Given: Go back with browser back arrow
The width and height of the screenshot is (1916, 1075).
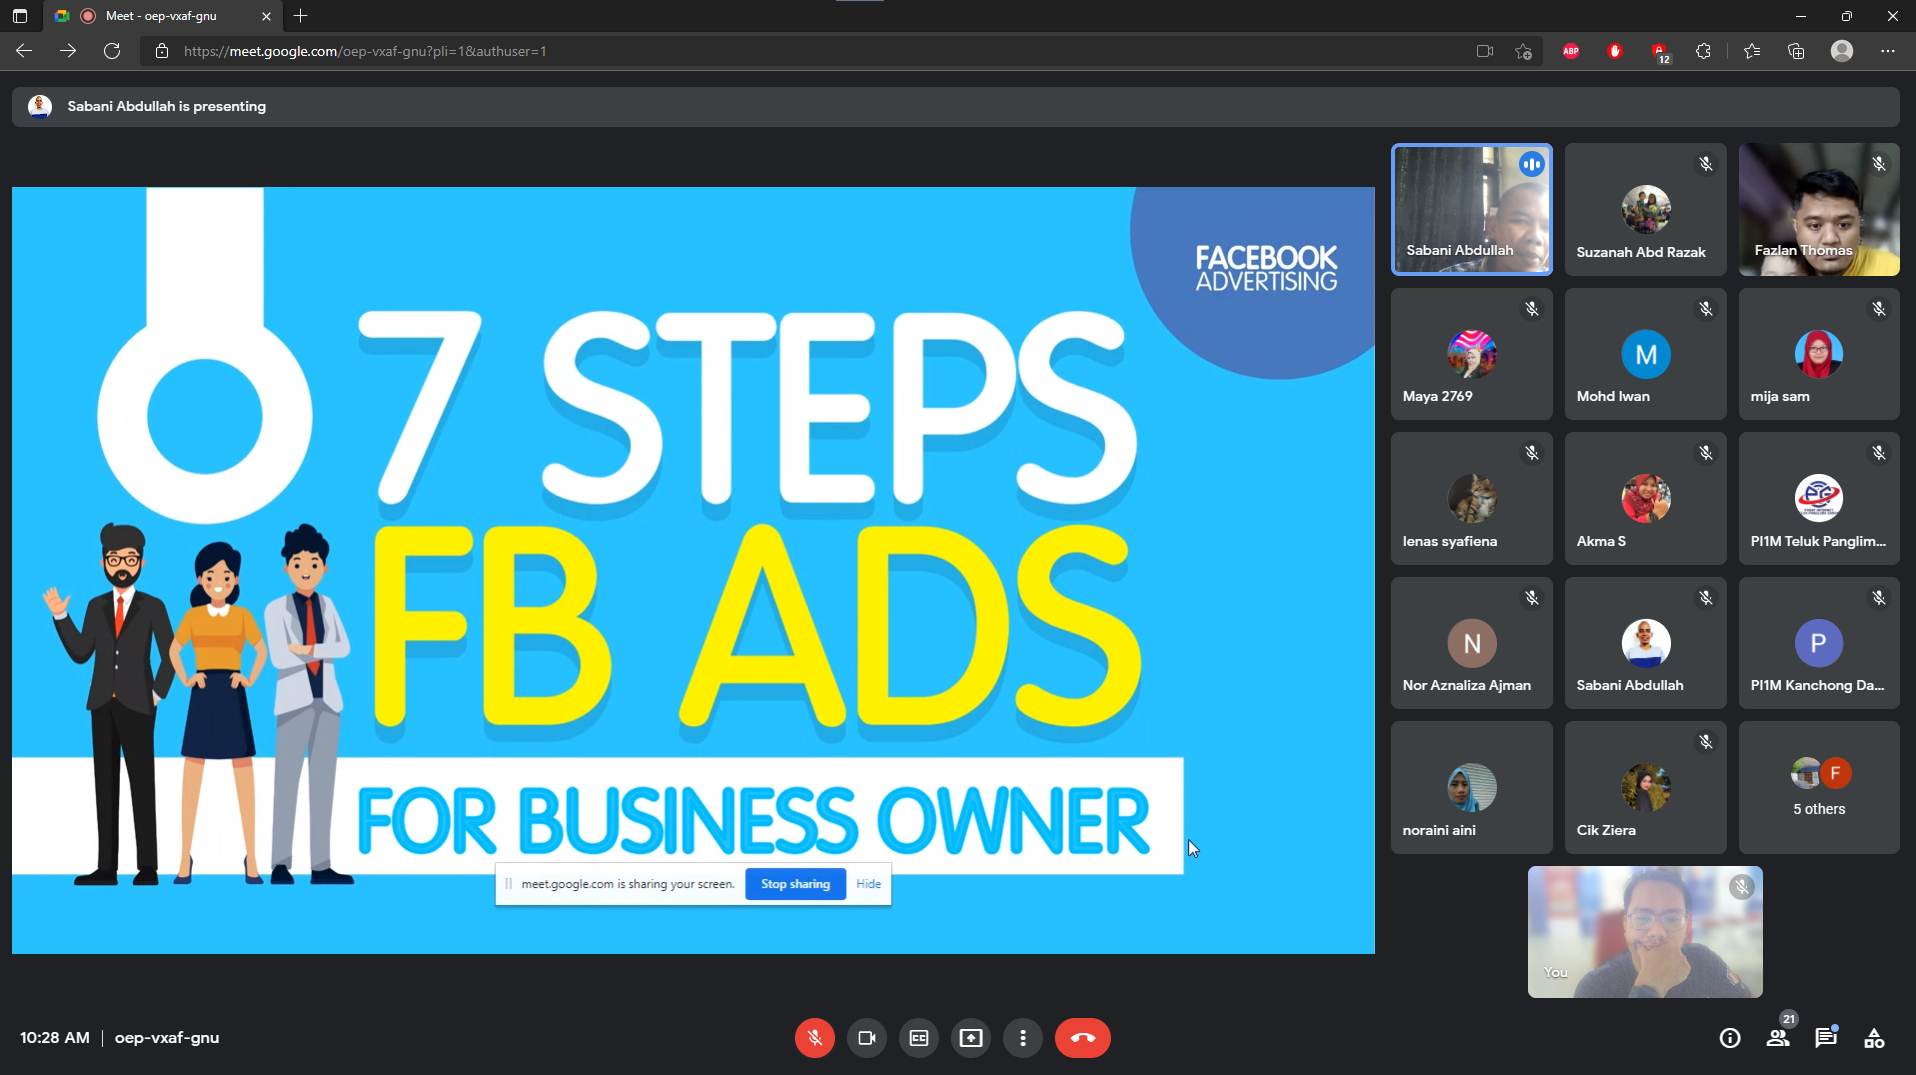Looking at the screenshot, I should [x=24, y=51].
